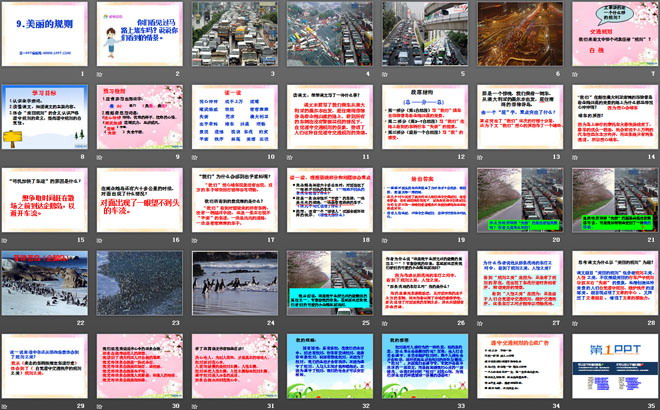Select slide 3 traffic jam photo
Viewport: 660px width, 410px height.
click(235, 34)
